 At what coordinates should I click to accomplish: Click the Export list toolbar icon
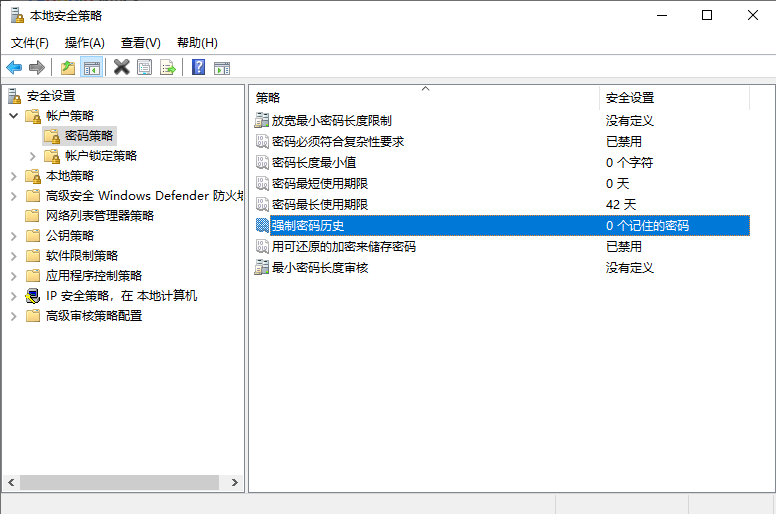point(168,67)
